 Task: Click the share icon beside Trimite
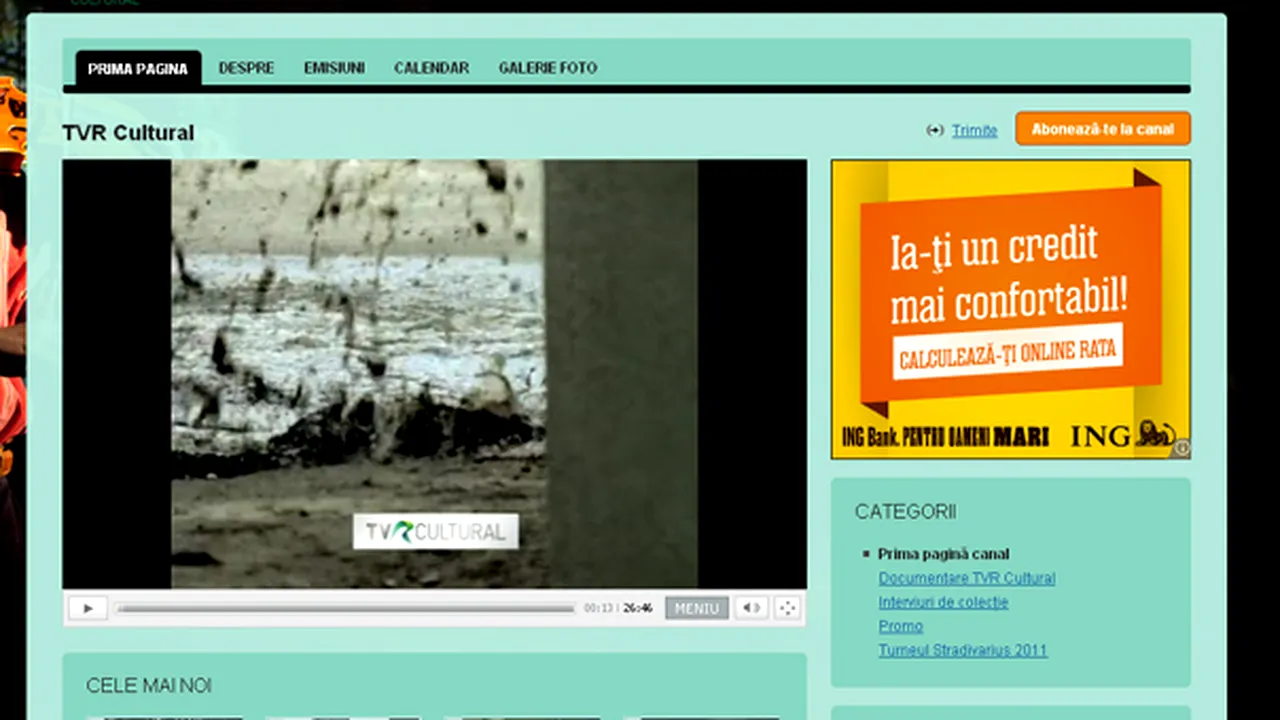pyautogui.click(x=935, y=130)
